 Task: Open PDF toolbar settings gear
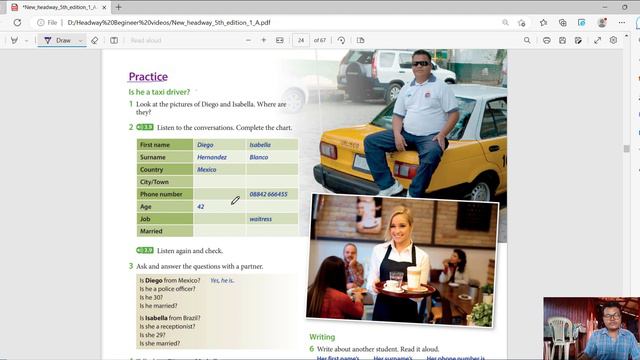tap(613, 40)
